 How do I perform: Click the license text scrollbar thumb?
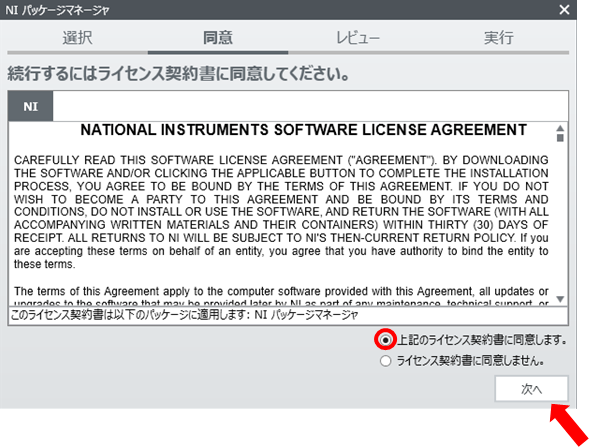click(x=560, y=138)
